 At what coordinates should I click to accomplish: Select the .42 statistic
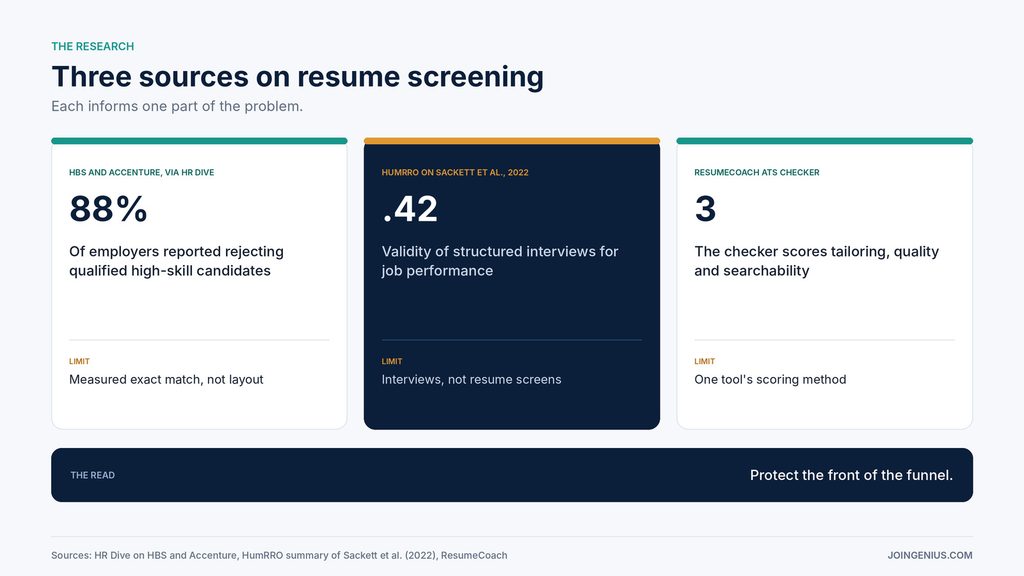pyautogui.click(x=410, y=209)
